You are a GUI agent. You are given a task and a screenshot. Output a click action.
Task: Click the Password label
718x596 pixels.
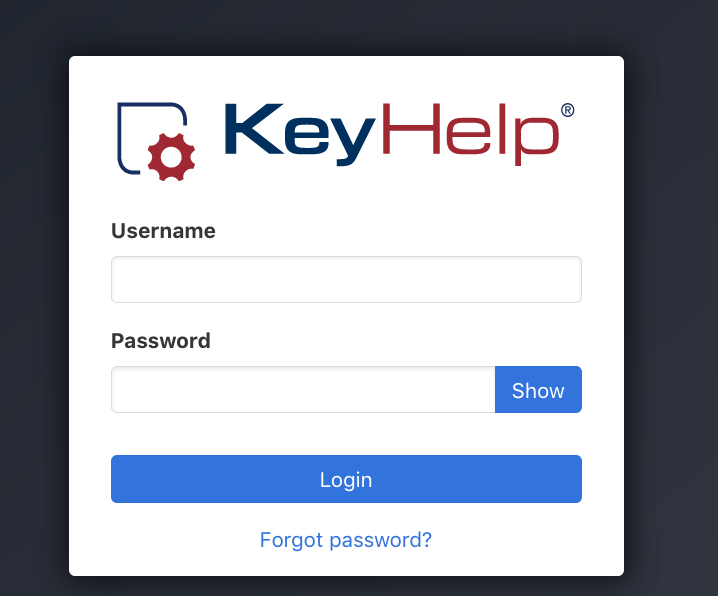pyautogui.click(x=161, y=341)
